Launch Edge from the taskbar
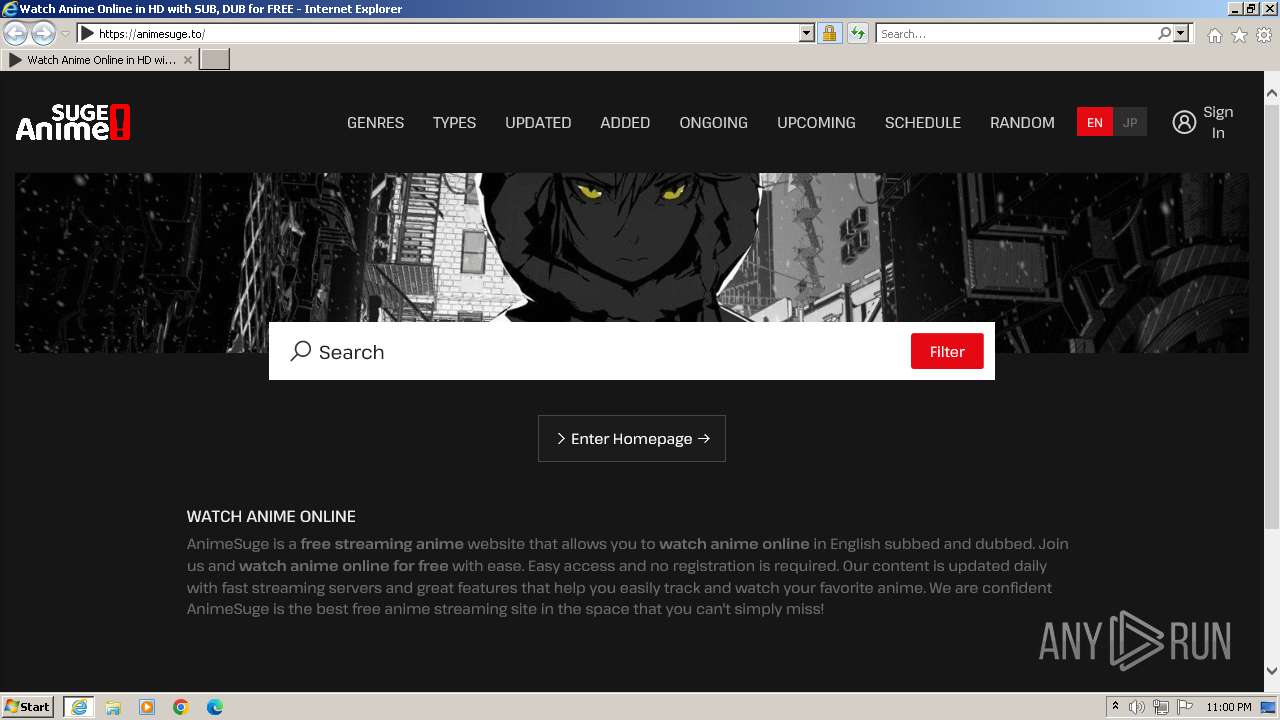 (x=215, y=706)
